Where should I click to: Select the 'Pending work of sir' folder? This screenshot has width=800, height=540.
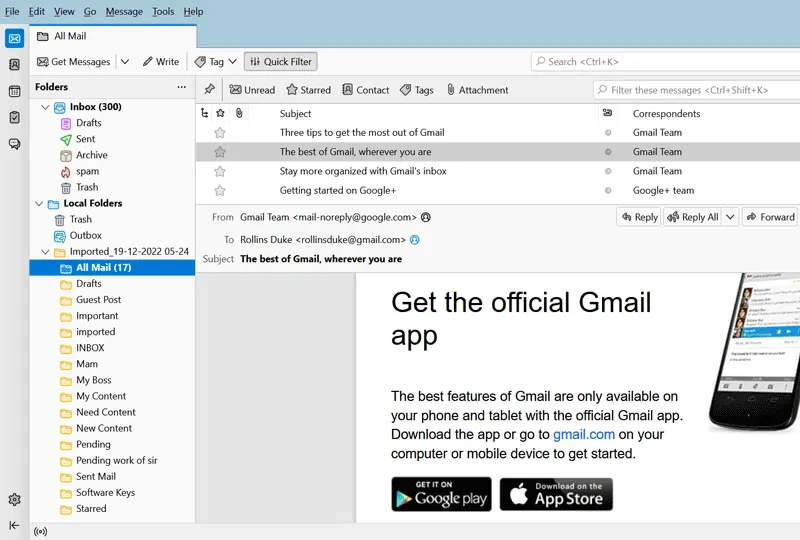click(116, 460)
